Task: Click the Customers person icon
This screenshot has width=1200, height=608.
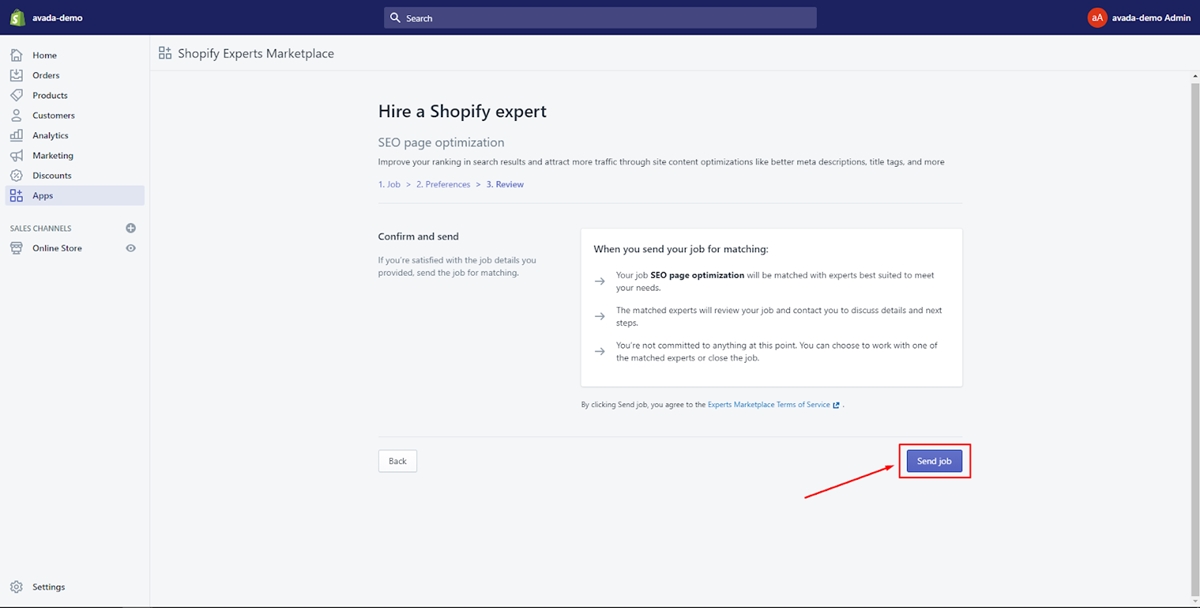Action: point(16,115)
